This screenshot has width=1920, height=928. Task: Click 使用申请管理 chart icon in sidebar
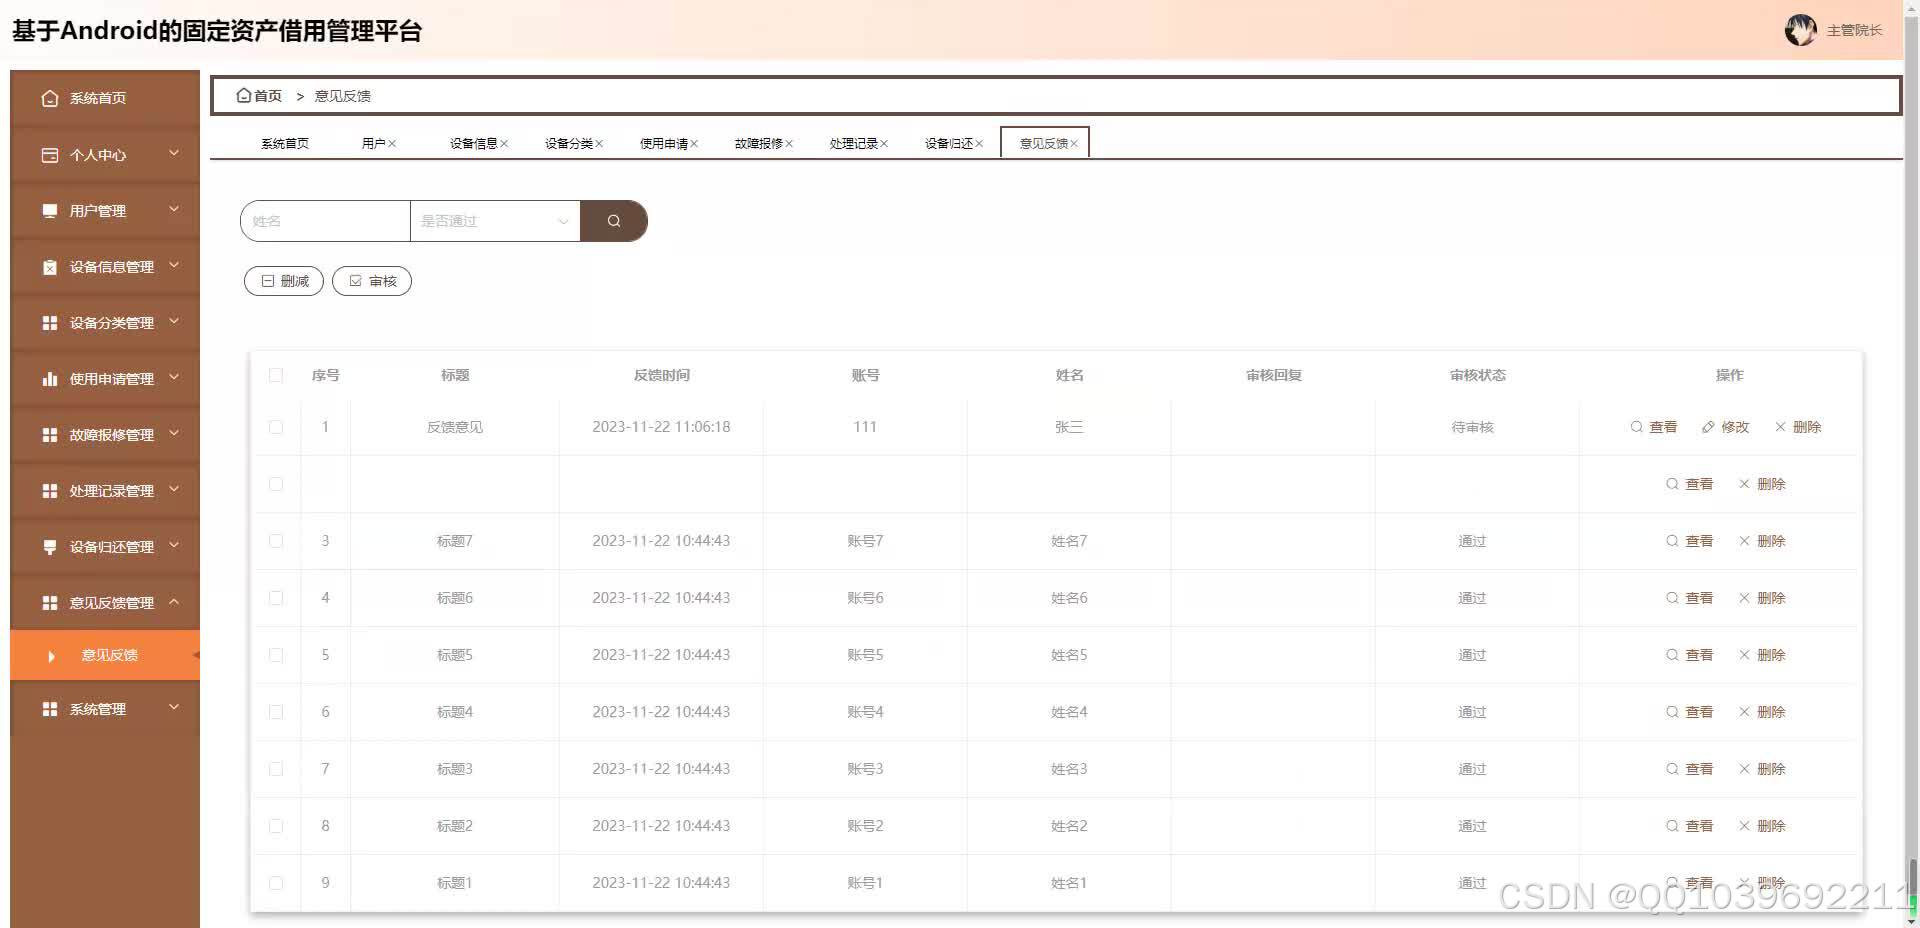pos(50,379)
